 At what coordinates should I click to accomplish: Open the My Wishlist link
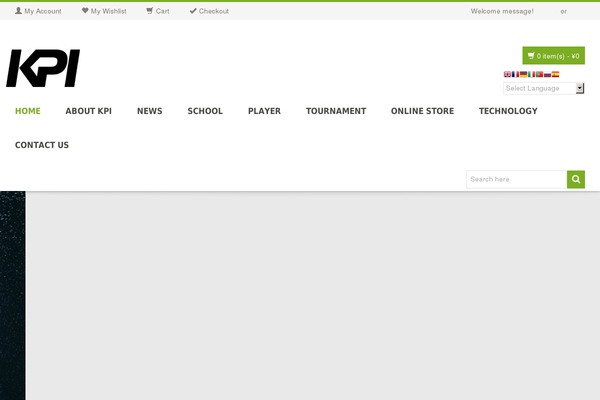pyautogui.click(x=104, y=11)
